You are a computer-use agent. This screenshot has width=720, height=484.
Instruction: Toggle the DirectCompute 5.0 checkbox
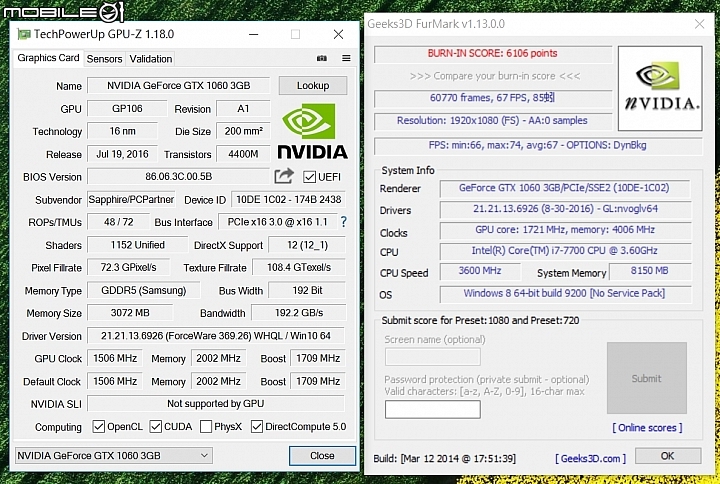point(257,427)
